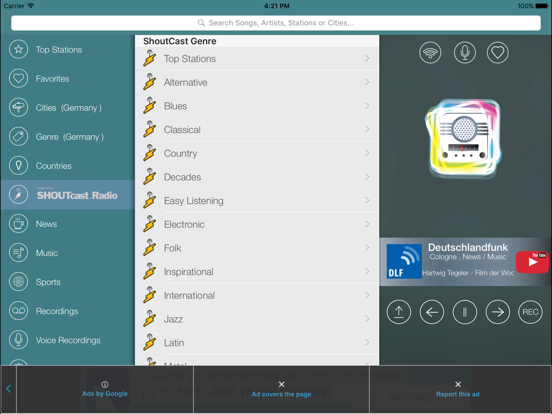This screenshot has width=552, height=414.
Task: Choose Inspirational from the genre list
Action: pyautogui.click(x=257, y=271)
